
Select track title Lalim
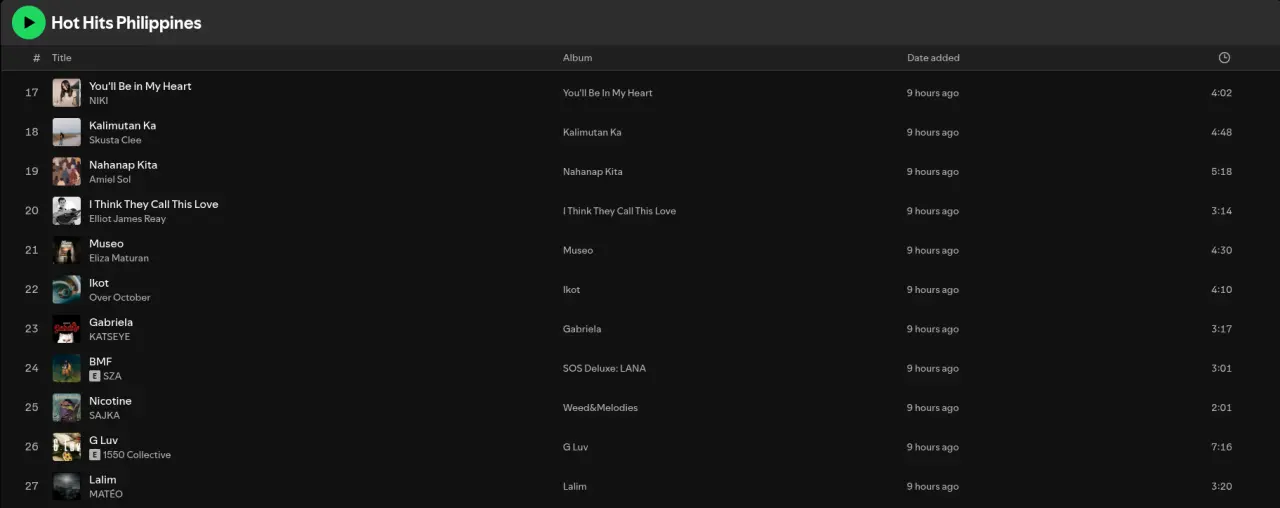102,479
